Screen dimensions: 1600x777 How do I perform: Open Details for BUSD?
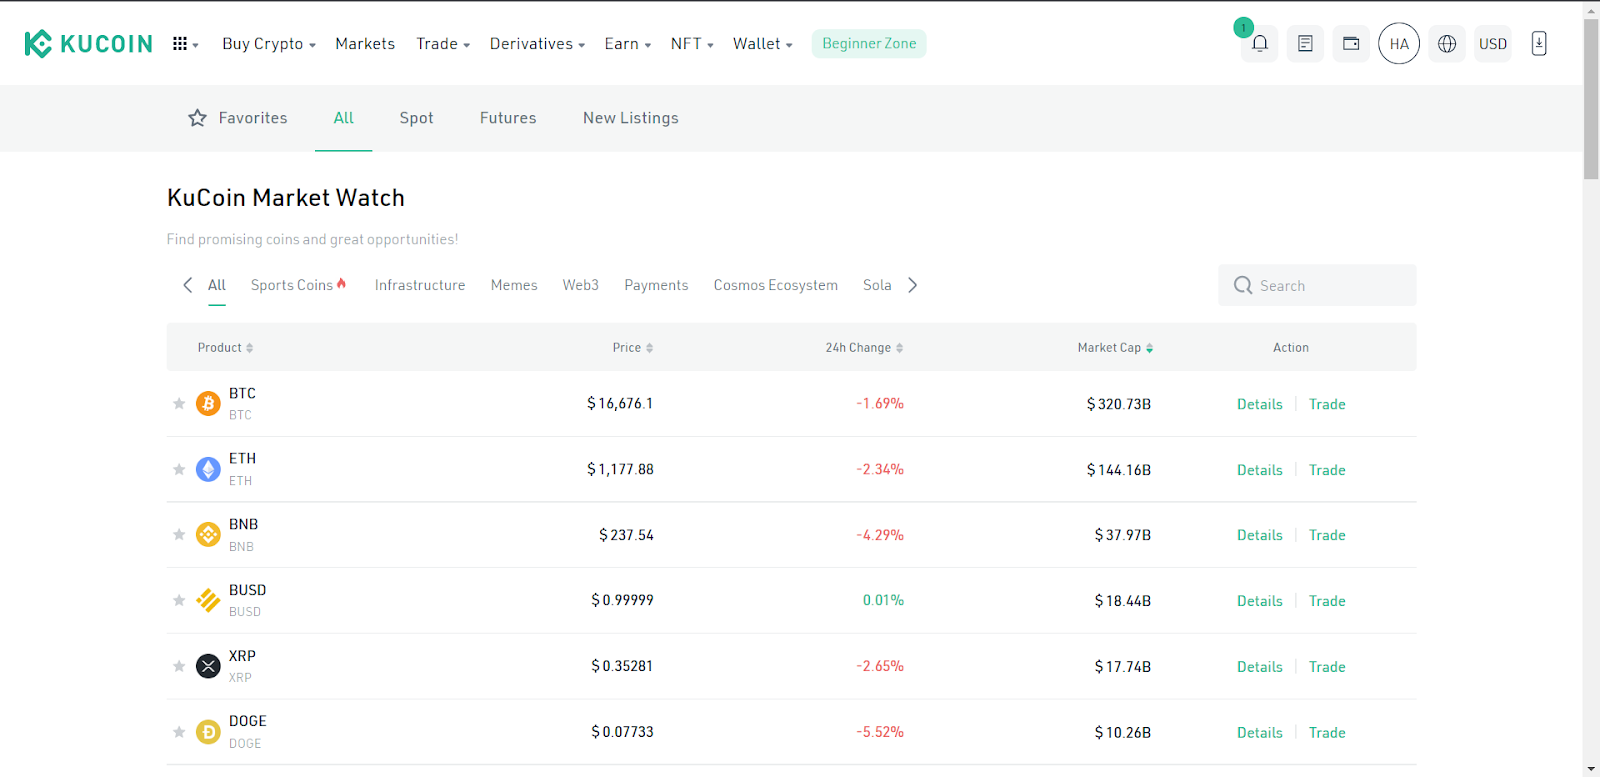coord(1260,601)
